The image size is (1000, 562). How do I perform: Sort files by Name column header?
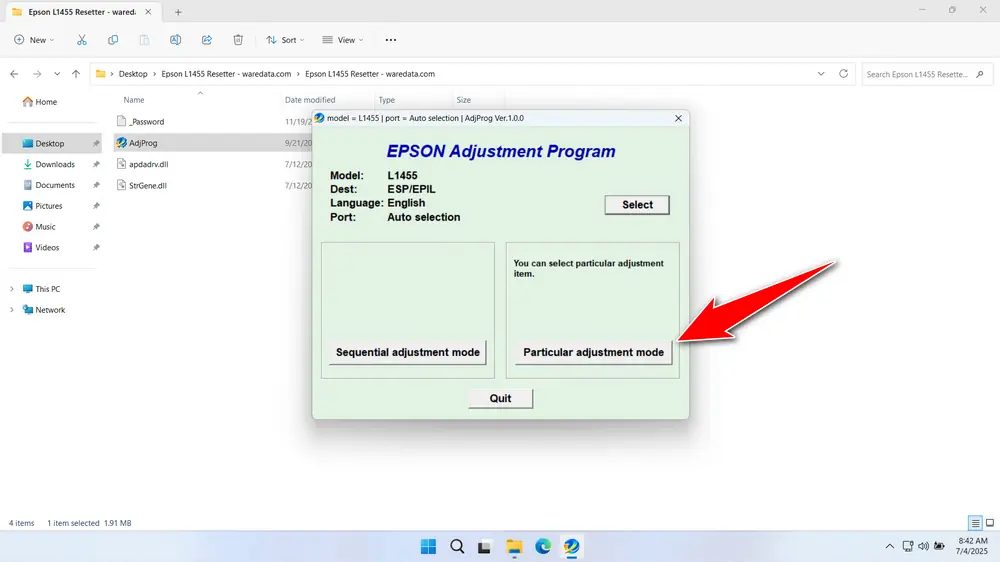click(x=134, y=100)
